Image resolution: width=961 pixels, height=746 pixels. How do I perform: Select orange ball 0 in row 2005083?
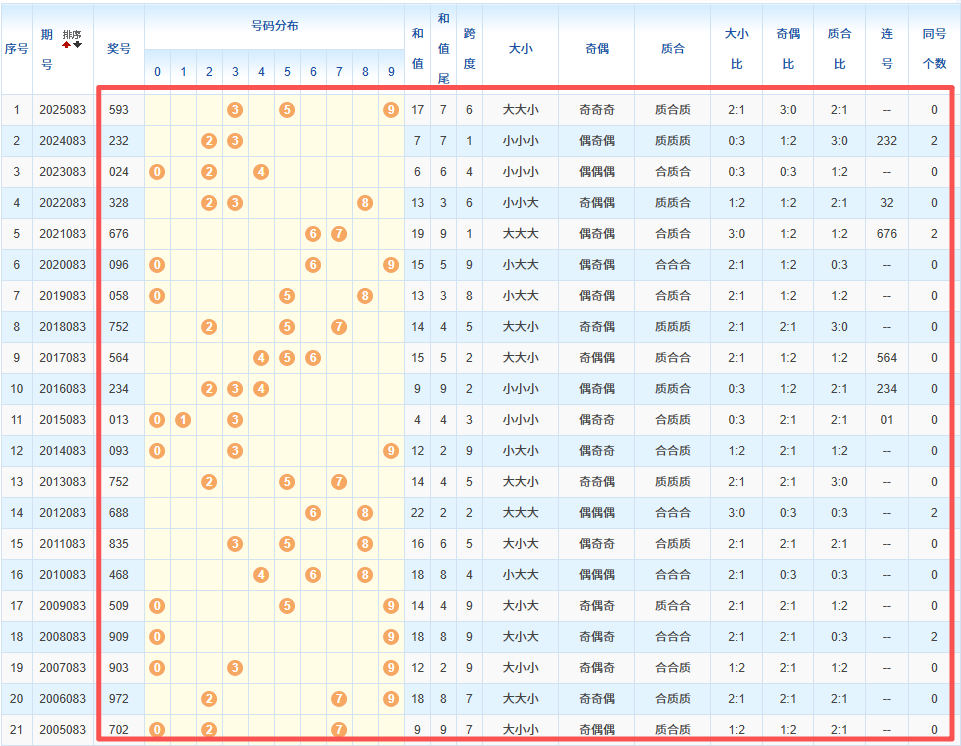(157, 729)
